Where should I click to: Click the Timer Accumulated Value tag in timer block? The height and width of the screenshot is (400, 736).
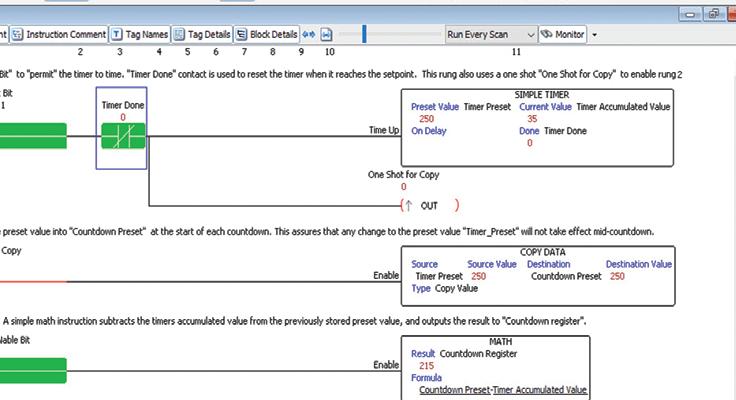(623, 107)
